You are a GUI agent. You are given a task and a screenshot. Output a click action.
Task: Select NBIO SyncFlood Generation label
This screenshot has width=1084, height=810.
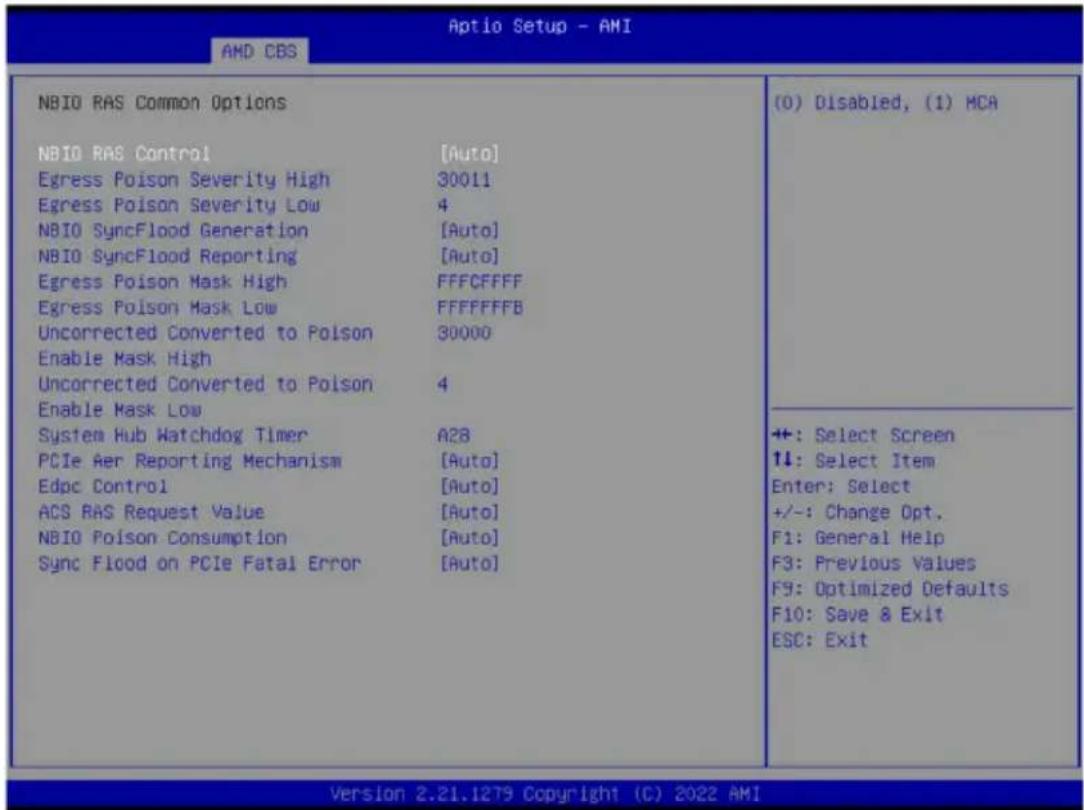coord(173,230)
